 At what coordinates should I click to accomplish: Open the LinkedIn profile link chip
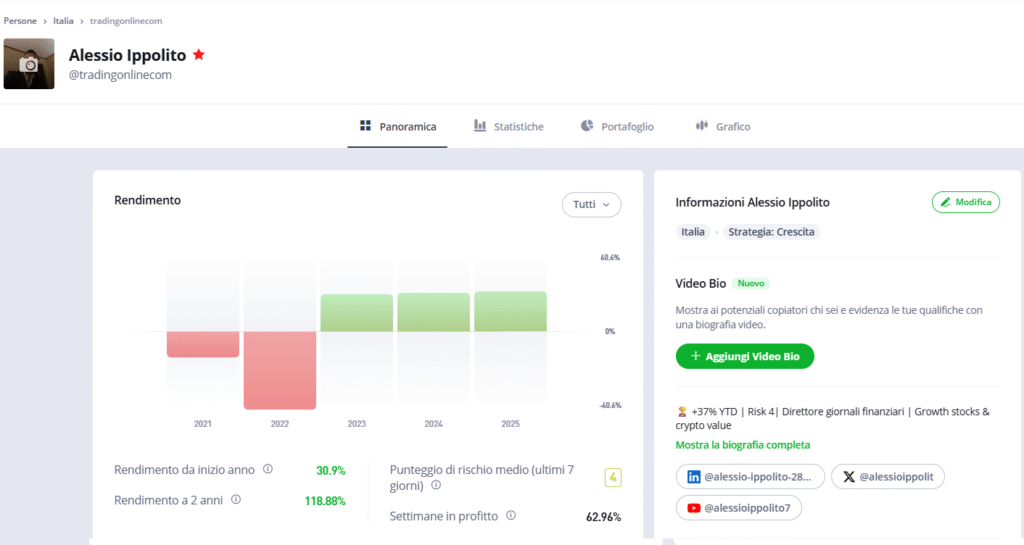coord(750,477)
